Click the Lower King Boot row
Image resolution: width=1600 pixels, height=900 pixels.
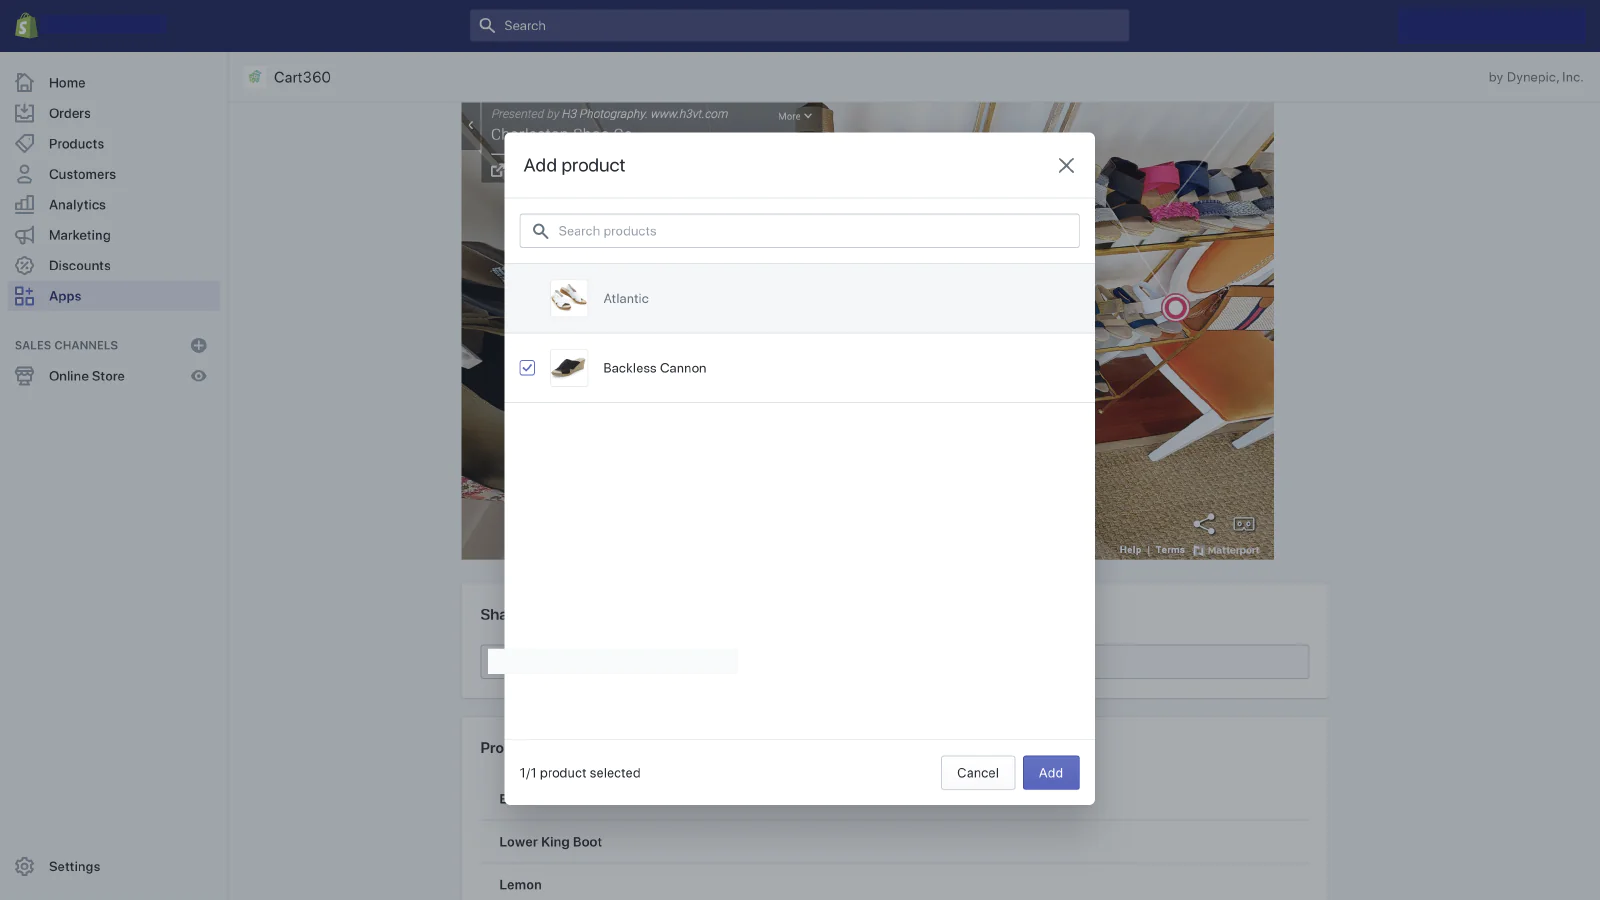pos(895,842)
